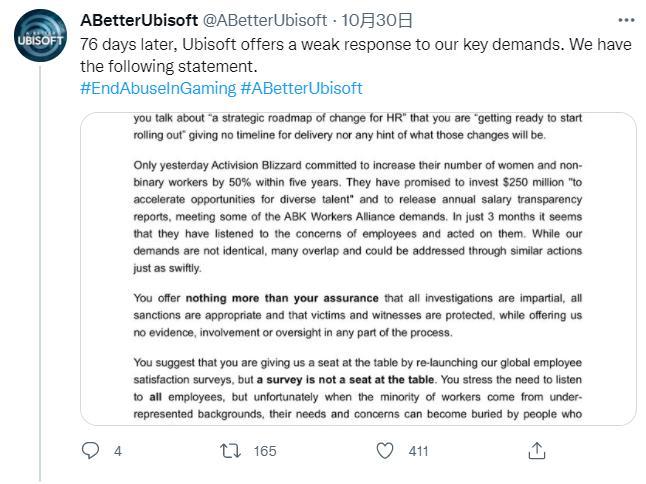Click the Activision Blizzard paragraph in image

pos(358,217)
